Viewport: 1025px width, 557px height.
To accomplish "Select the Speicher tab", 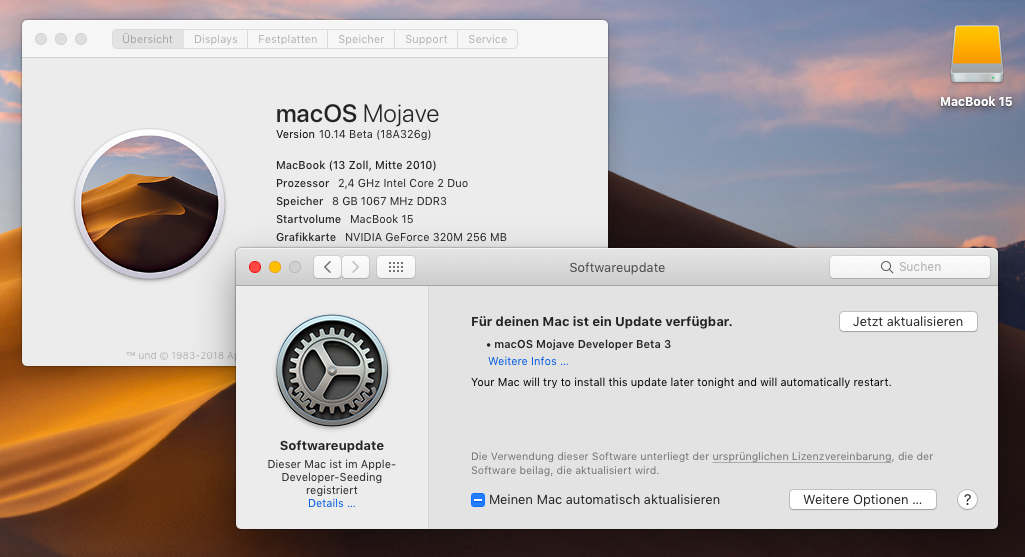I will point(361,39).
